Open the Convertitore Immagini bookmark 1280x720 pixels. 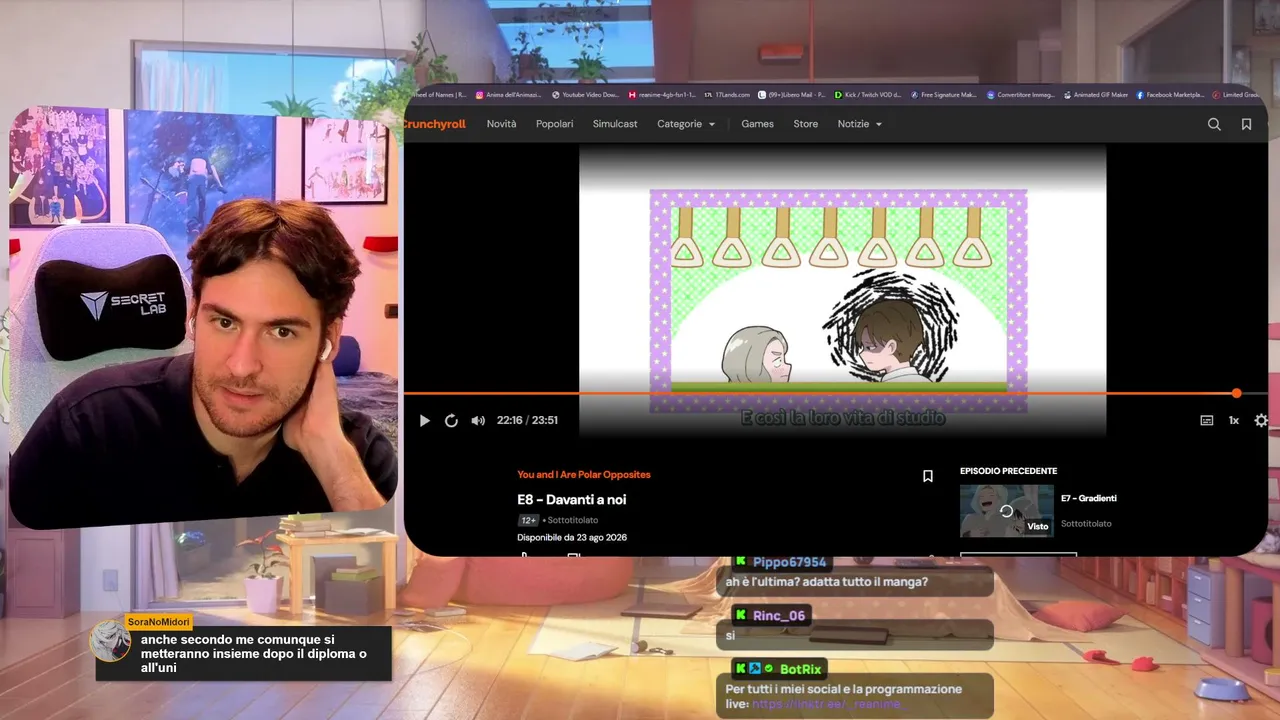coord(1019,95)
